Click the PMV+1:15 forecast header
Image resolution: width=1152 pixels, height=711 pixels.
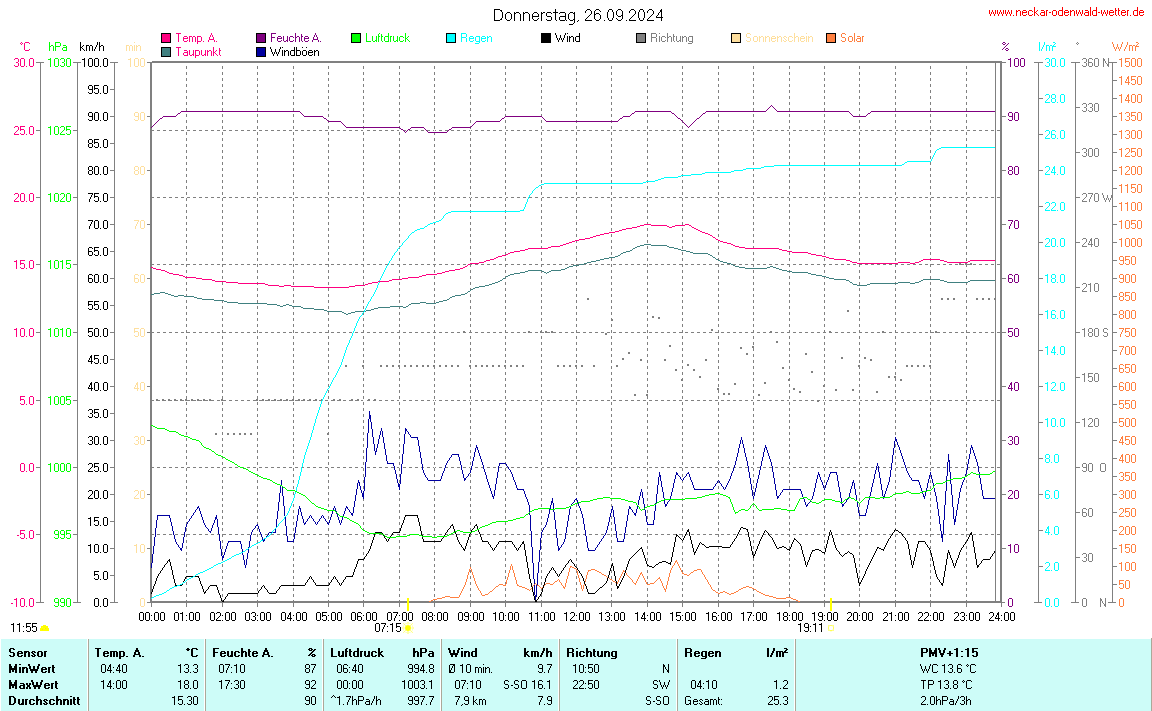pyautogui.click(x=949, y=653)
